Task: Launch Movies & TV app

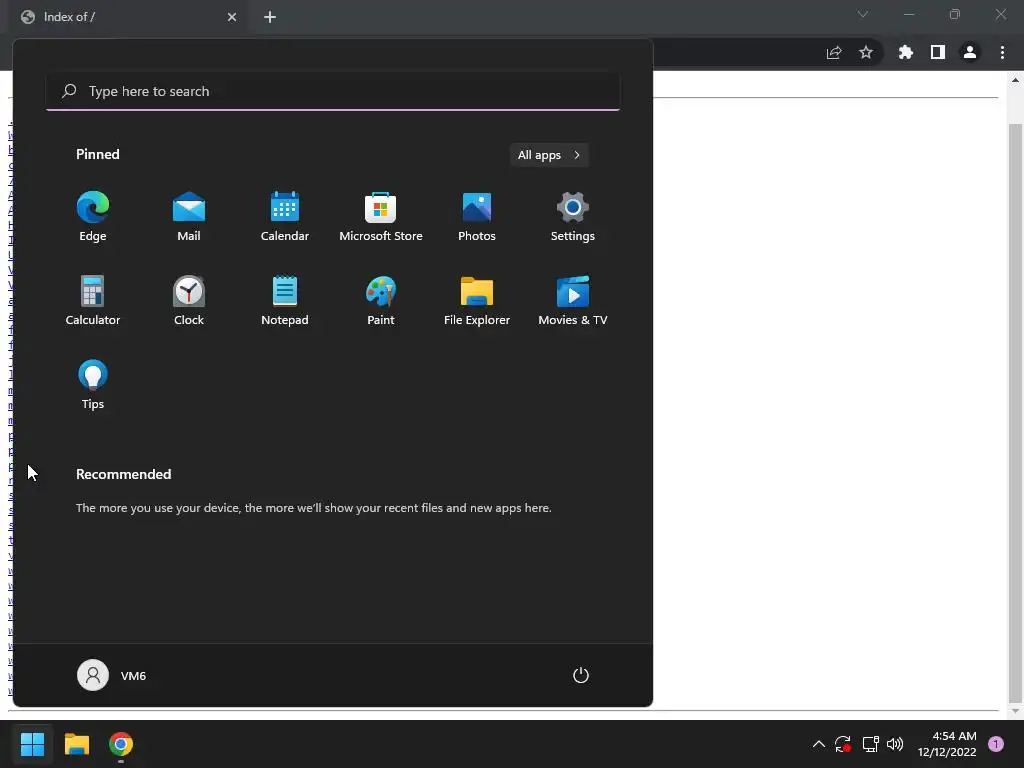Action: click(573, 300)
